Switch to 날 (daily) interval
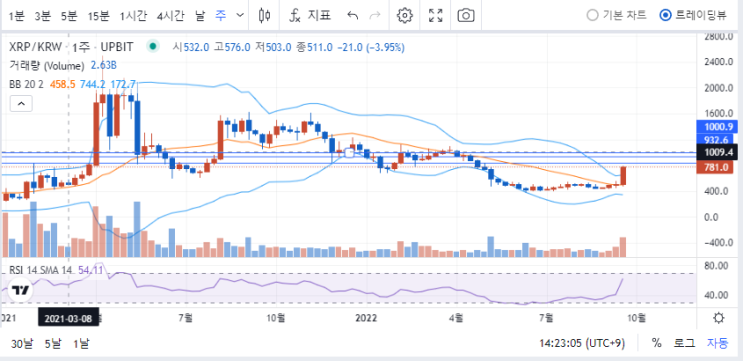 200,16
